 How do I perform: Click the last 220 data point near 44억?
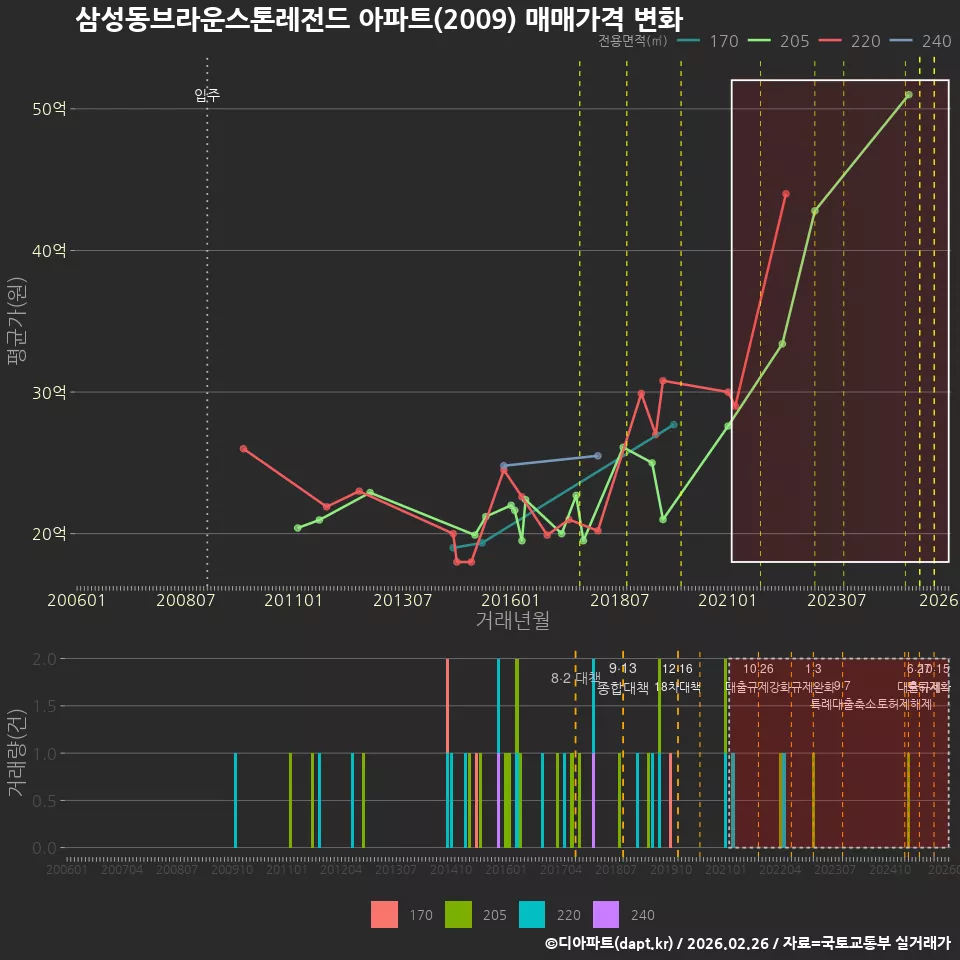[786, 194]
